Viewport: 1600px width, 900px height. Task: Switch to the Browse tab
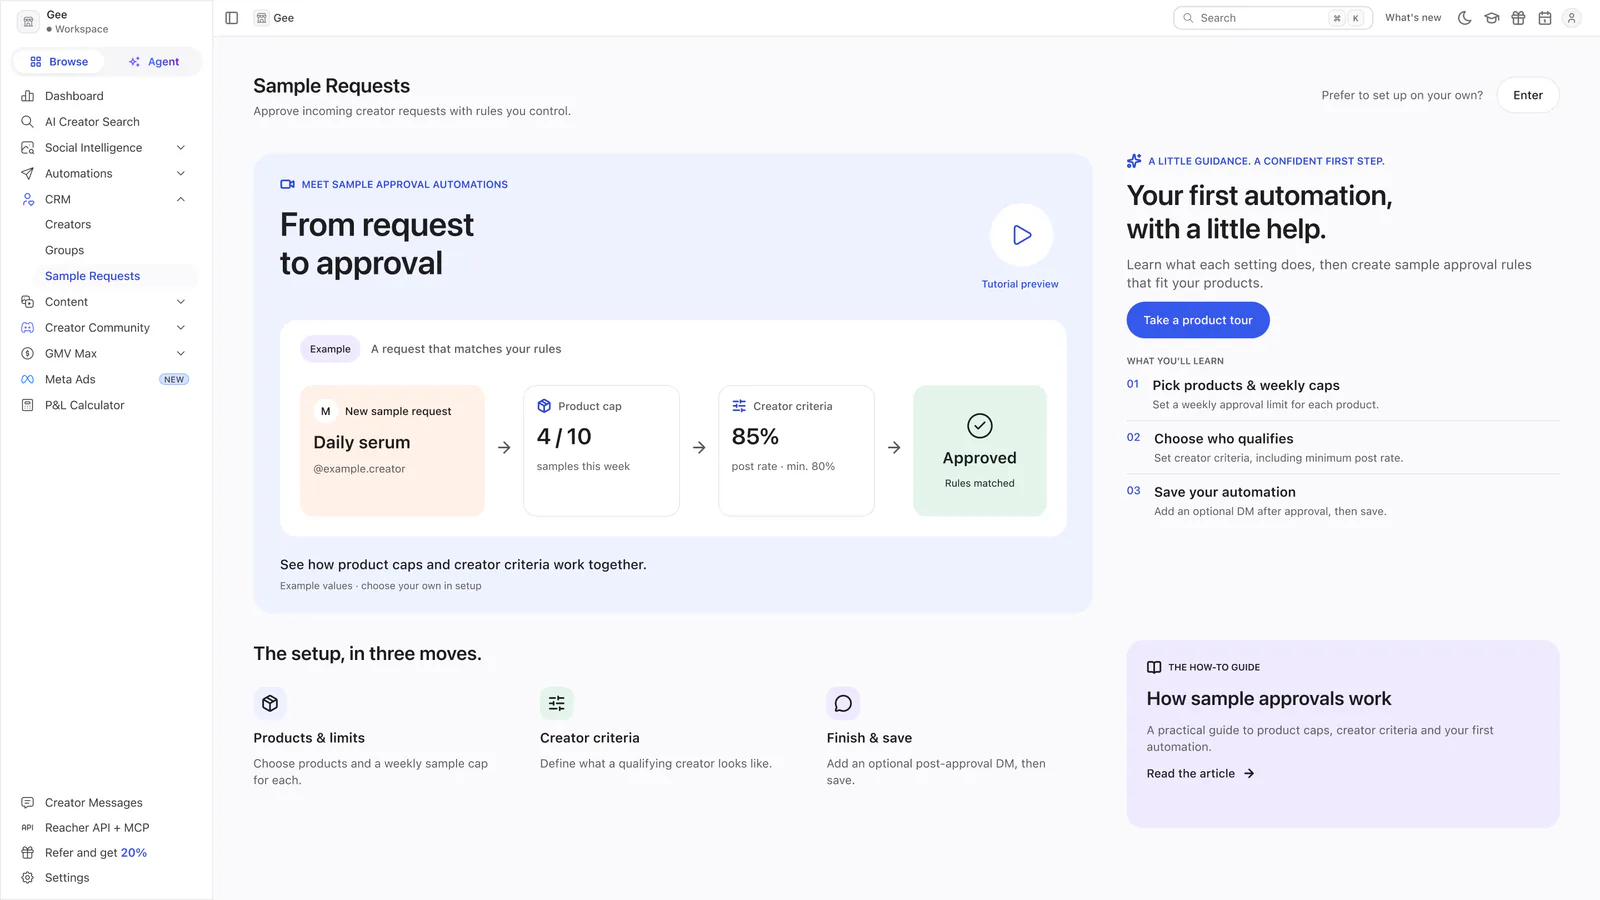[59, 62]
